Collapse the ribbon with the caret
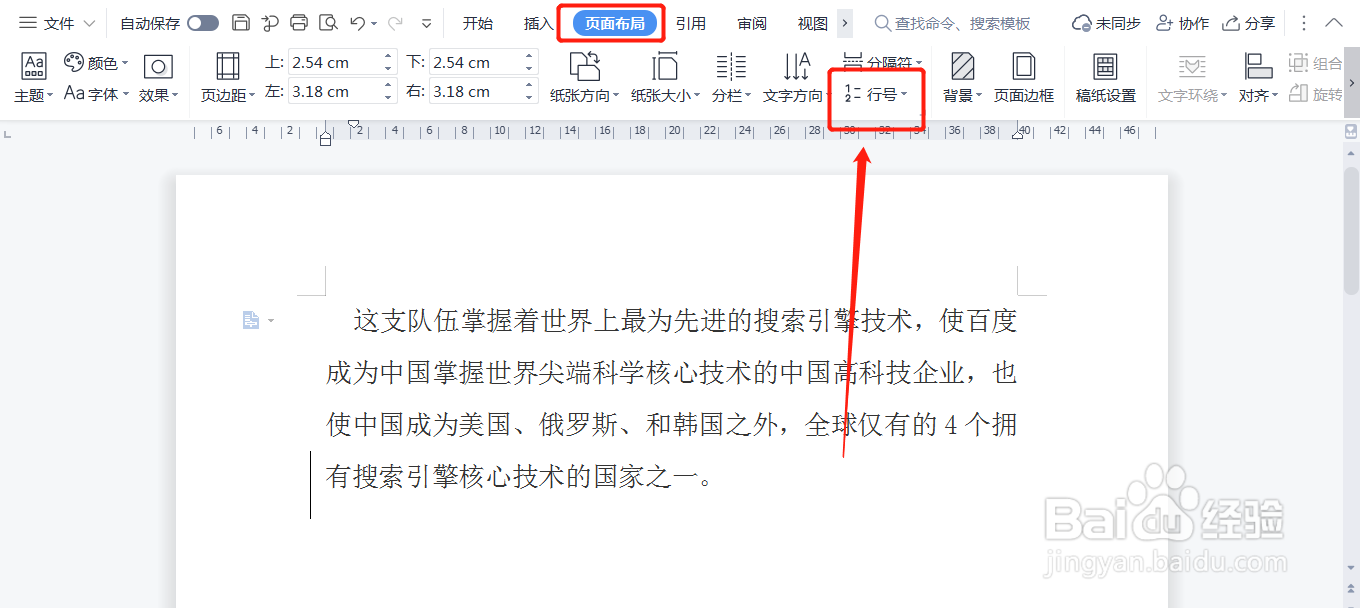The height and width of the screenshot is (608, 1360). click(x=1333, y=23)
